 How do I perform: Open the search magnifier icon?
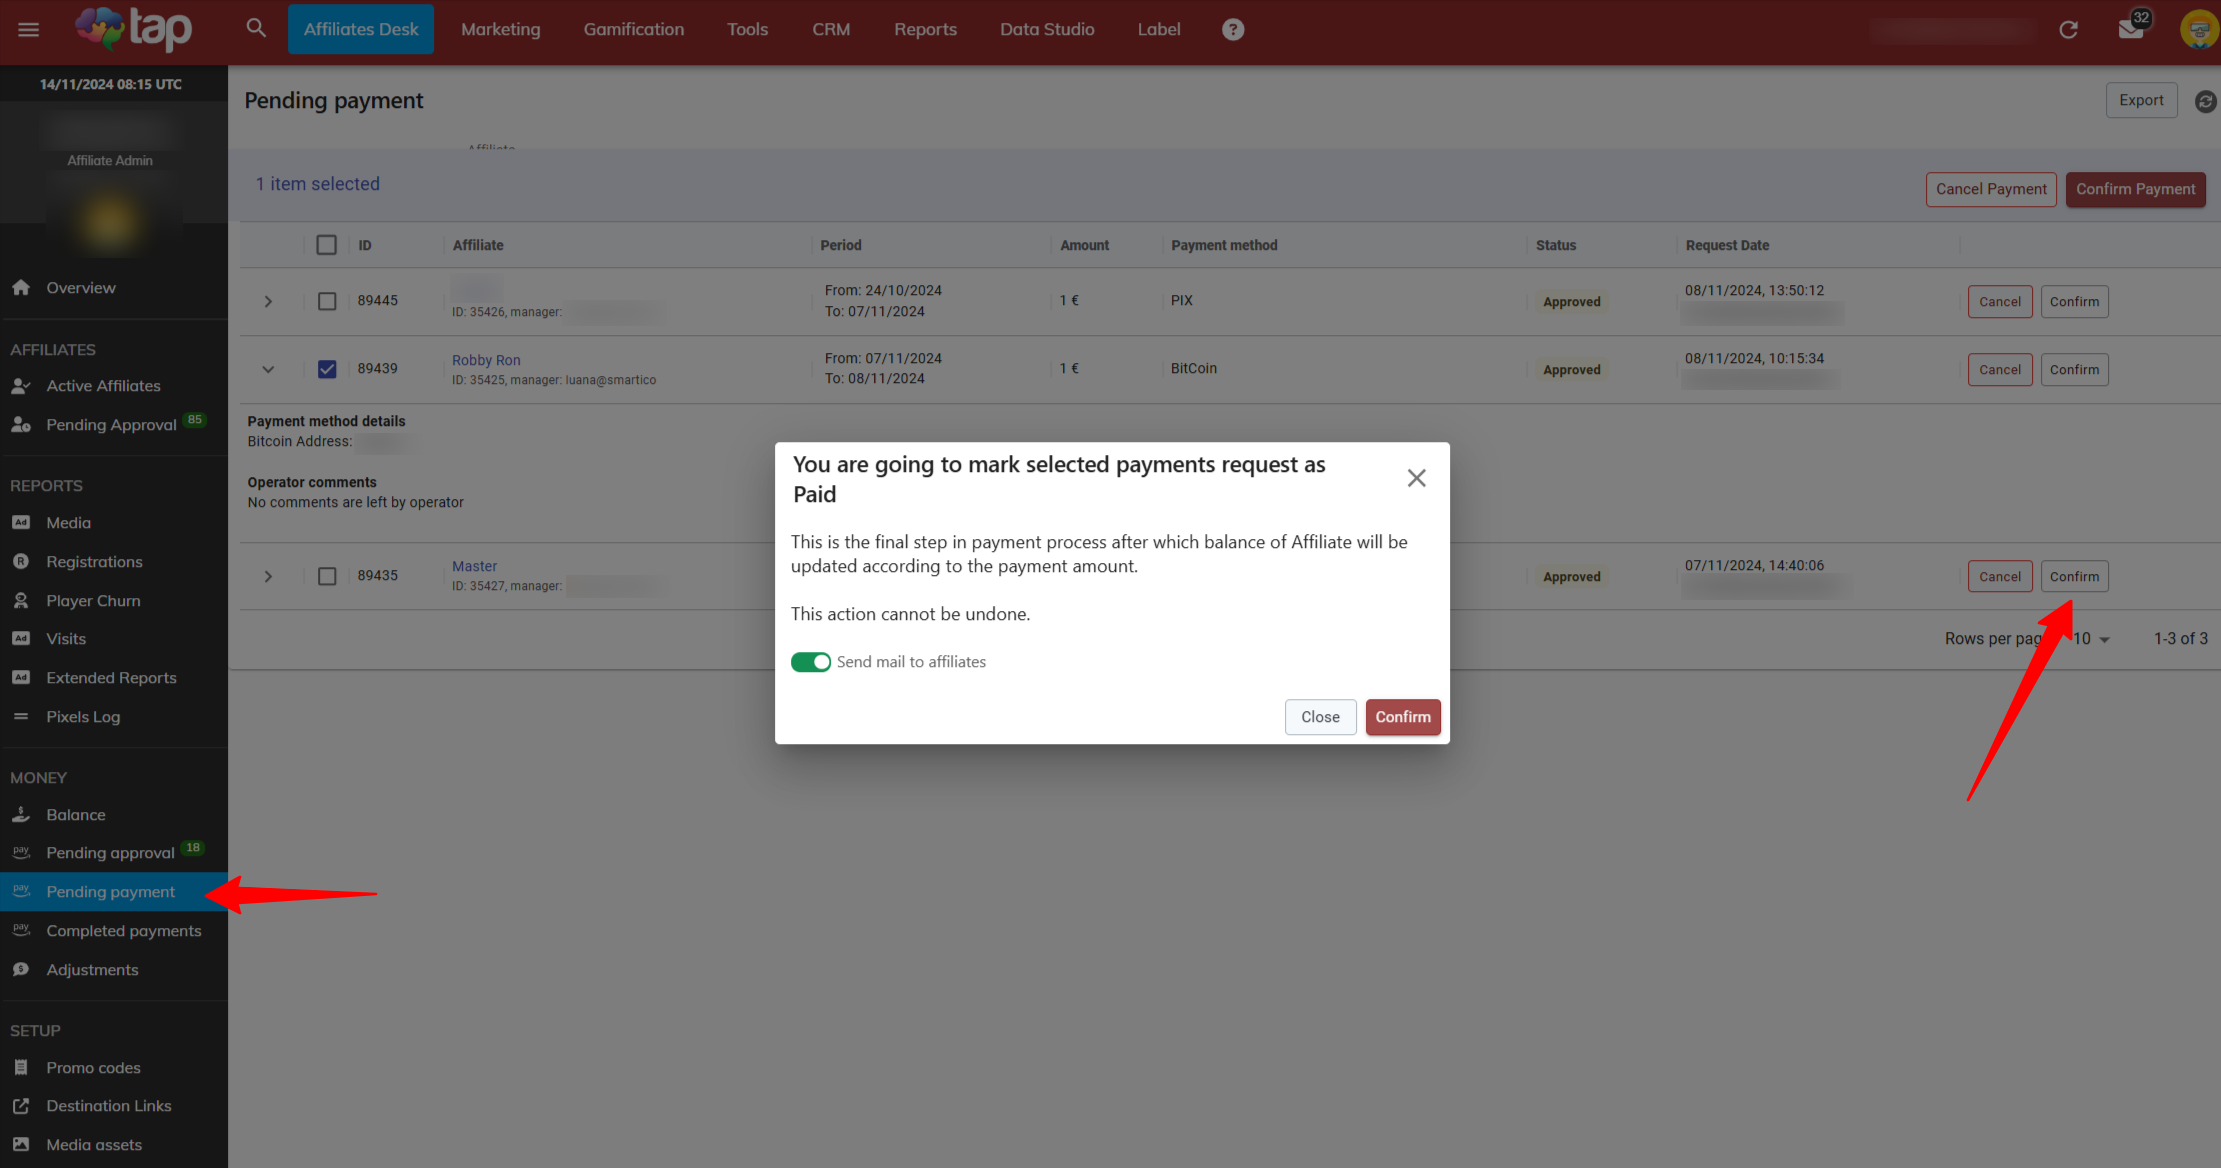pos(256,28)
